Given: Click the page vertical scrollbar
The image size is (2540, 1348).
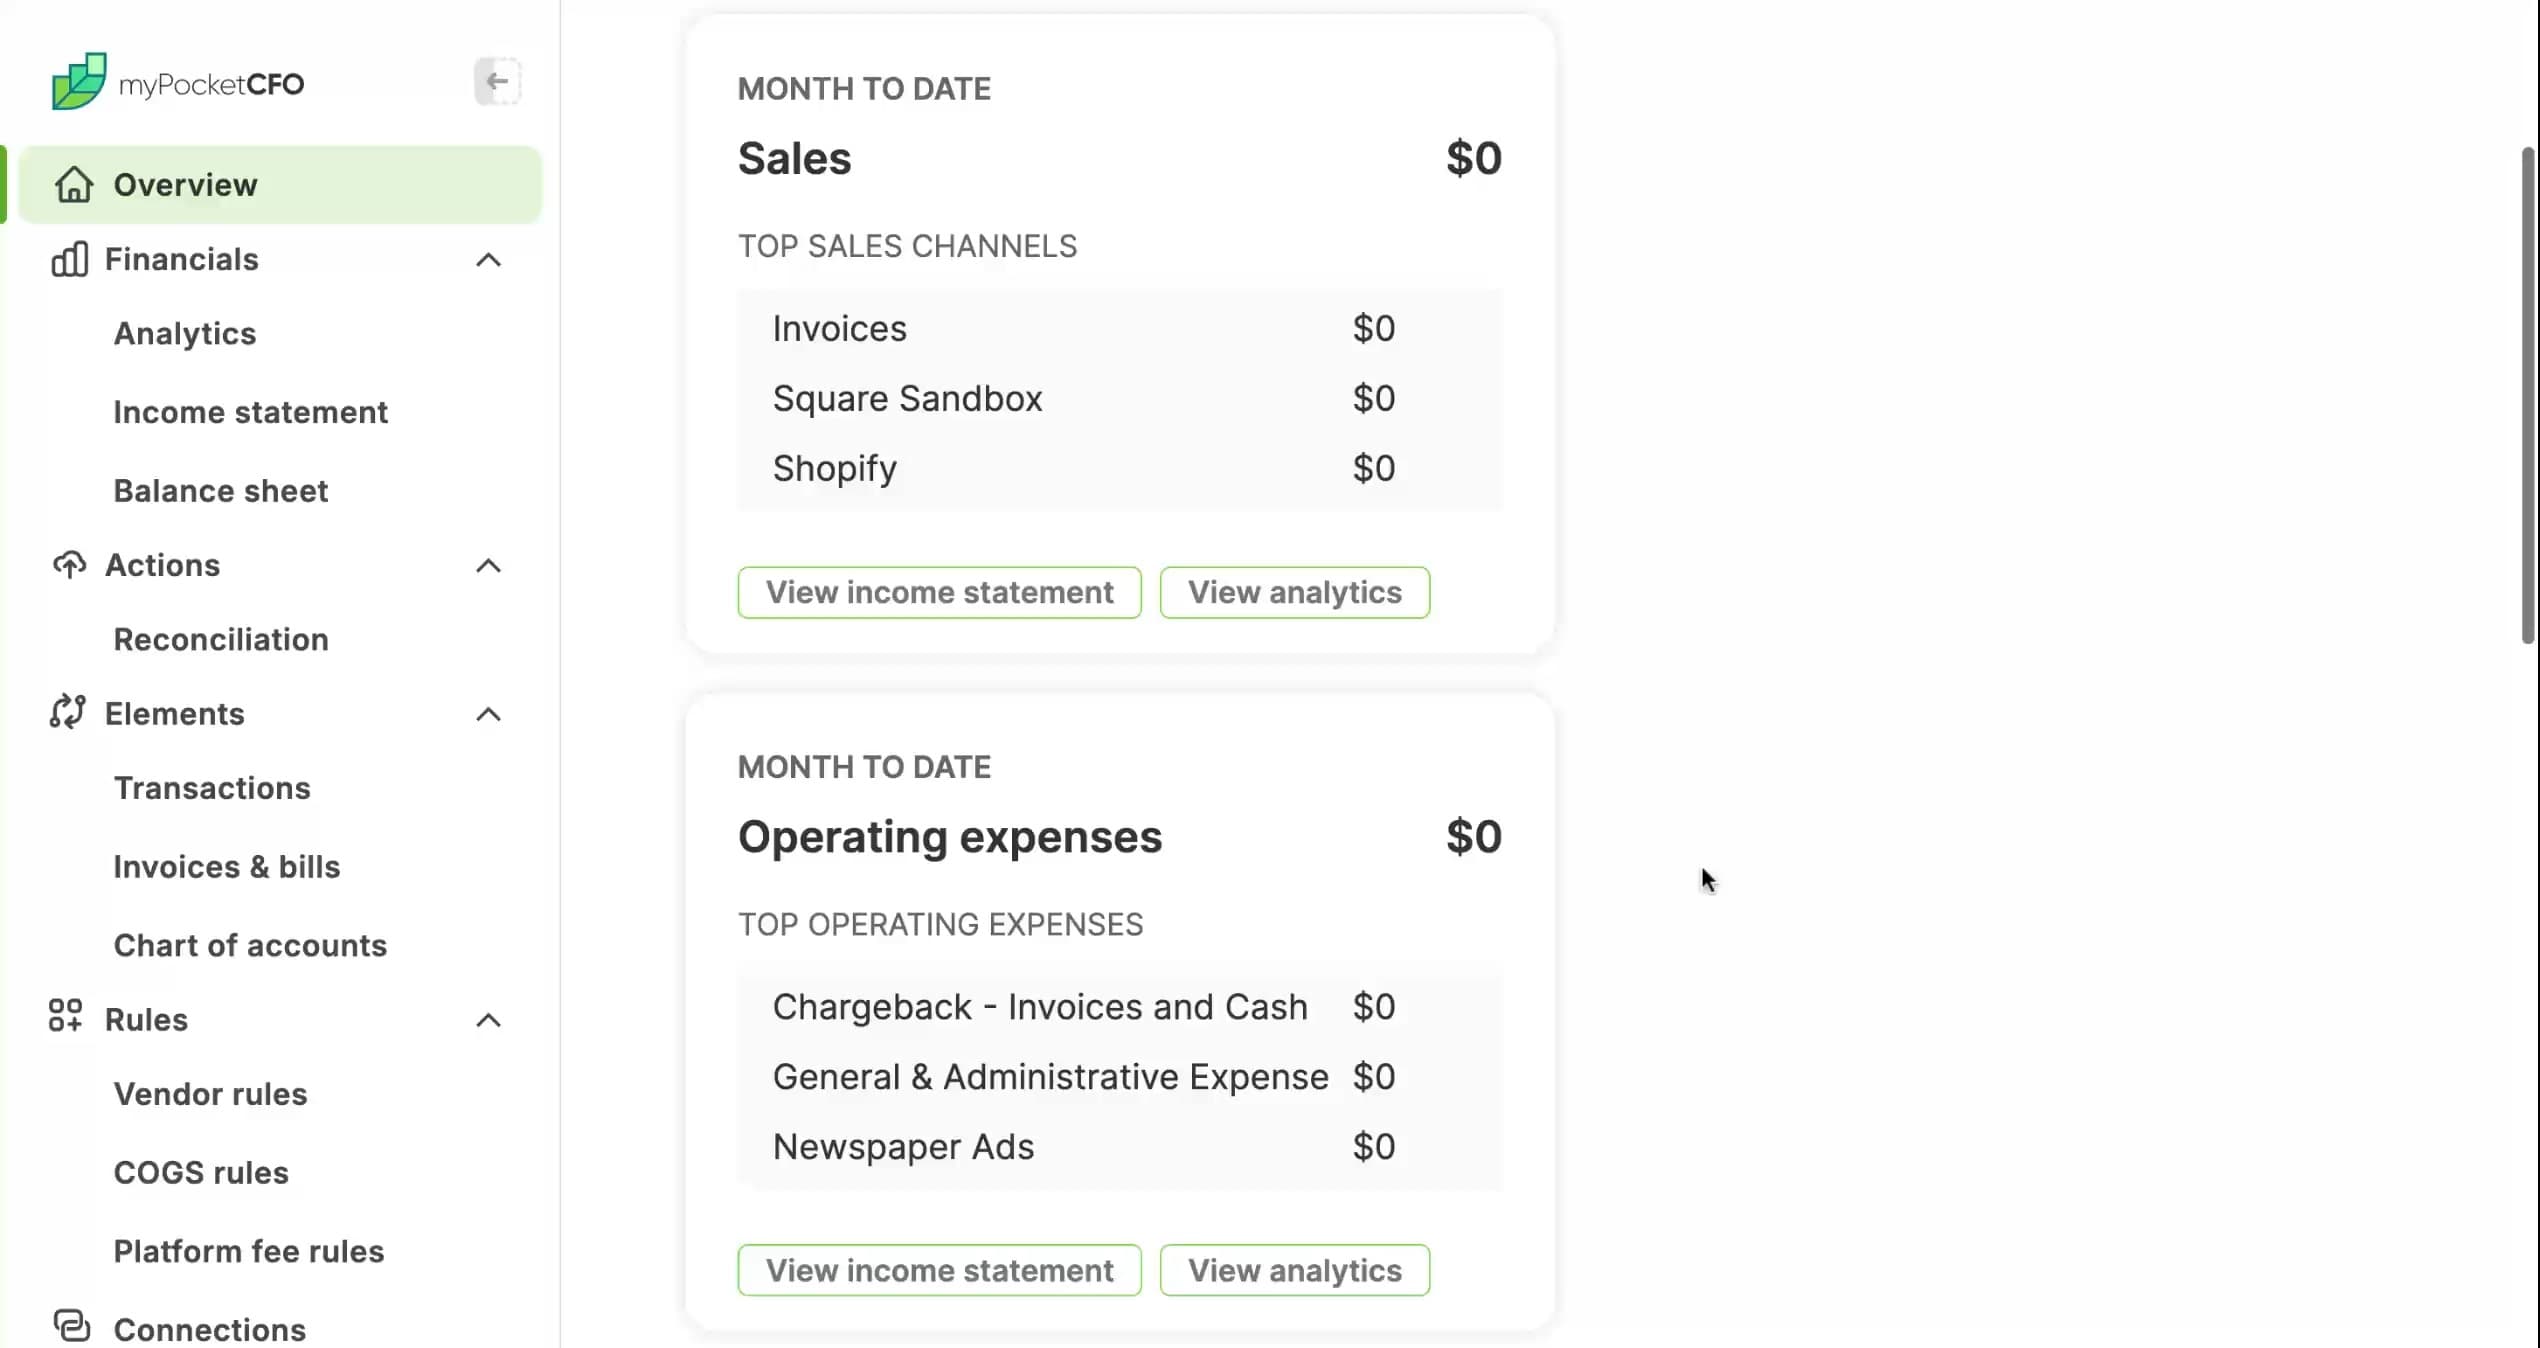Looking at the screenshot, I should click(2528, 395).
